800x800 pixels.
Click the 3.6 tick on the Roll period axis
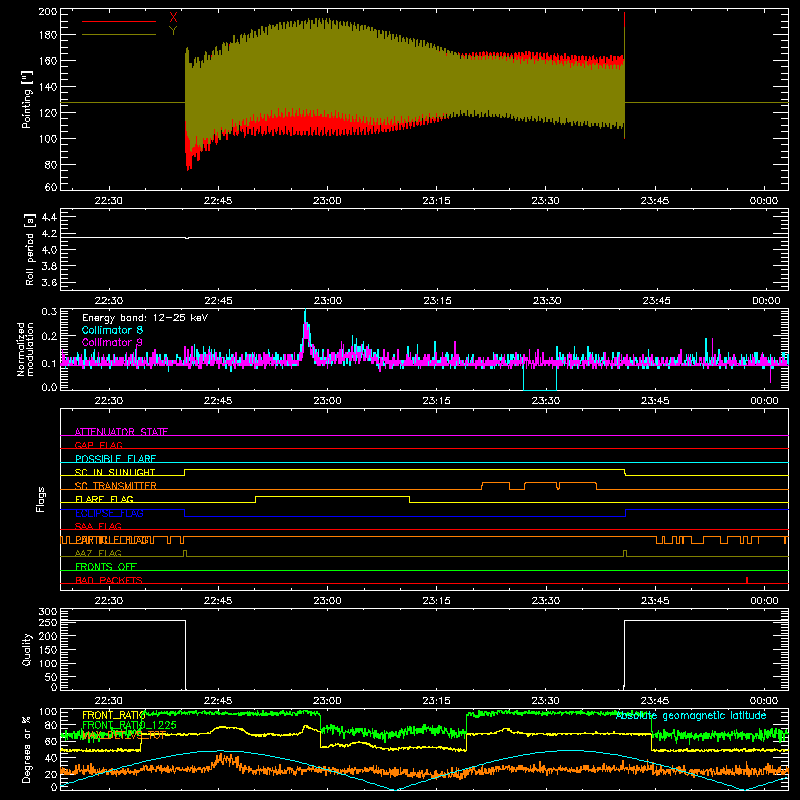pos(49,282)
